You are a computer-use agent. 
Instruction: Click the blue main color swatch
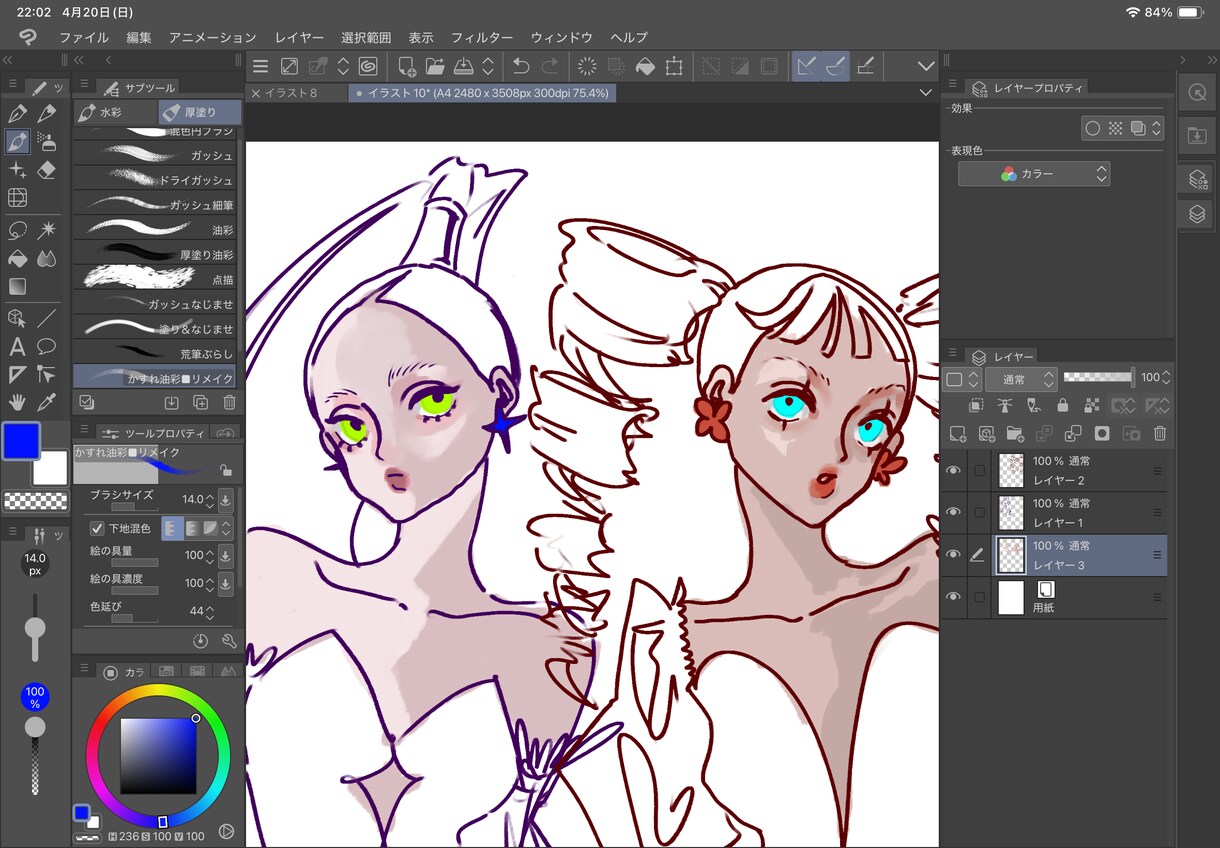click(x=21, y=441)
